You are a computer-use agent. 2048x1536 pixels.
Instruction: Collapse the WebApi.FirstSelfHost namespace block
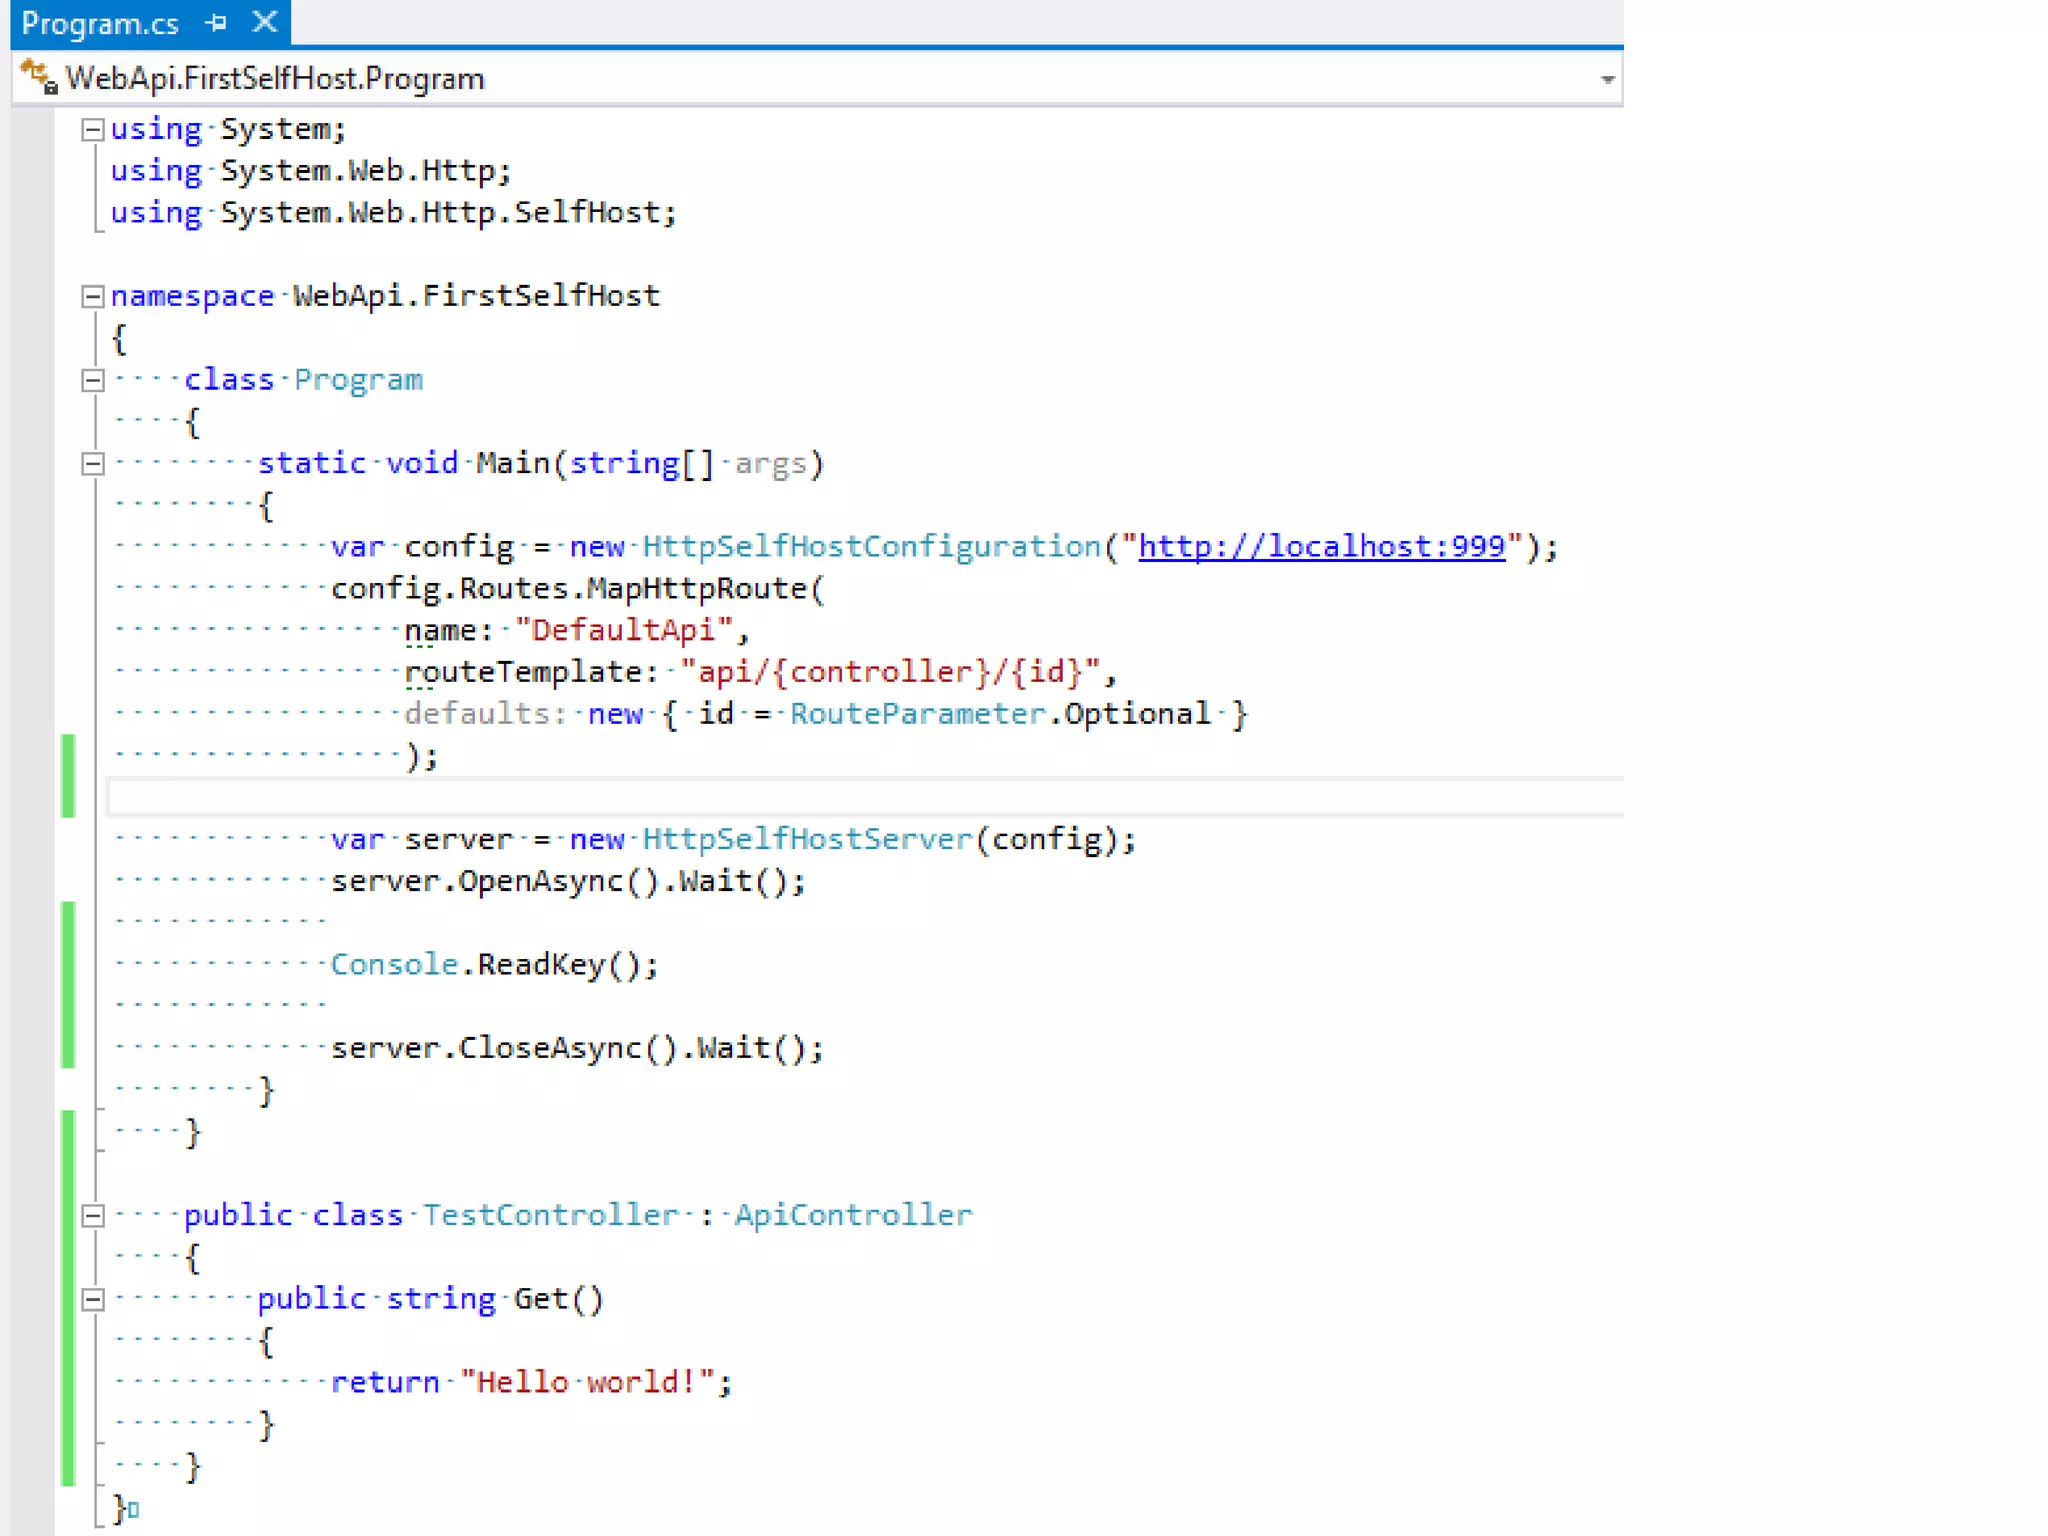[x=92, y=296]
